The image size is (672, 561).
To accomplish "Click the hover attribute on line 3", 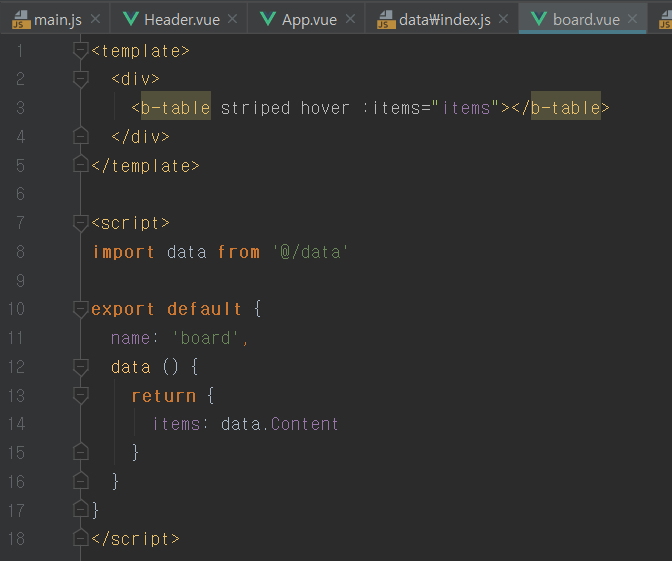I will 325,108.
